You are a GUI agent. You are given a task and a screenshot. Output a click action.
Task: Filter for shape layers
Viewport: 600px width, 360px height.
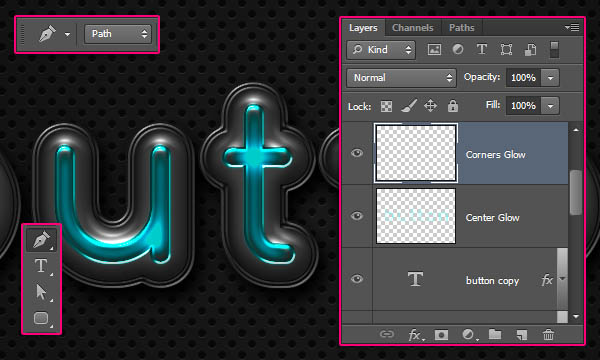point(506,49)
